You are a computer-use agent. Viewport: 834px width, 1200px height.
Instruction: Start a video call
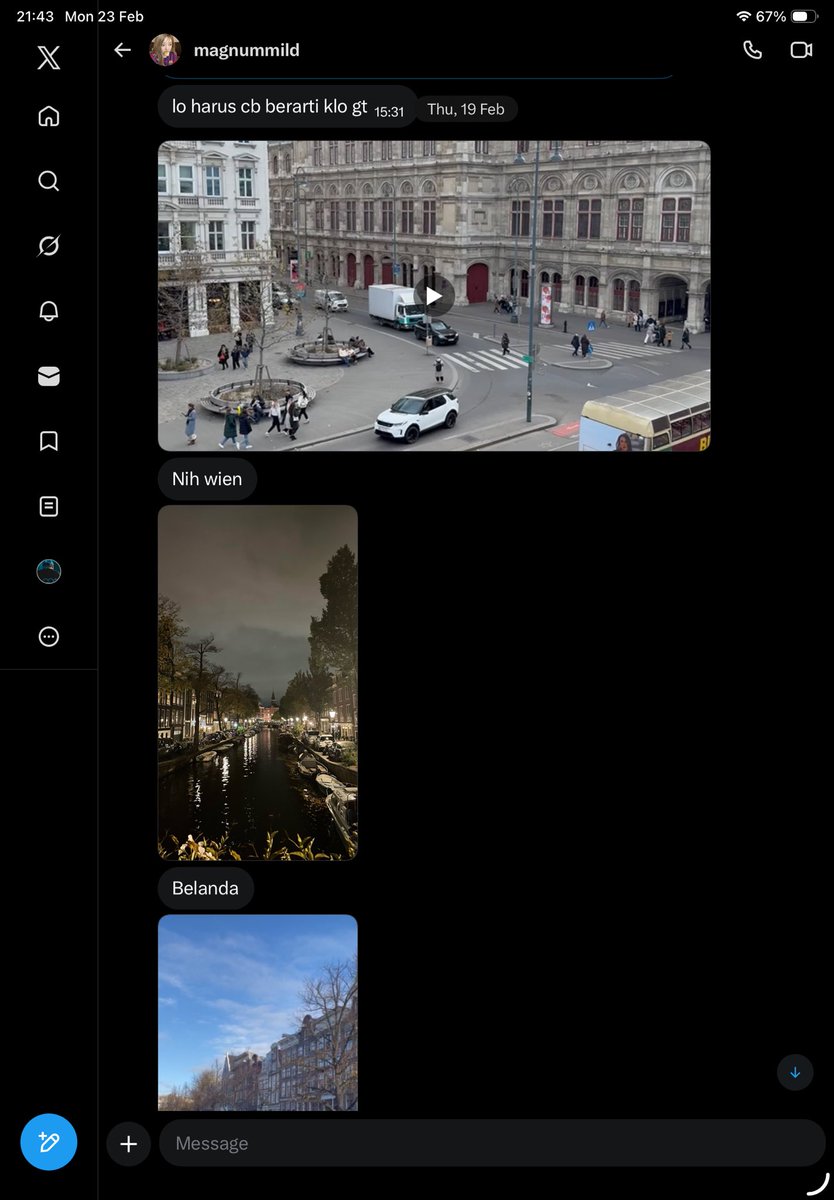(x=801, y=50)
